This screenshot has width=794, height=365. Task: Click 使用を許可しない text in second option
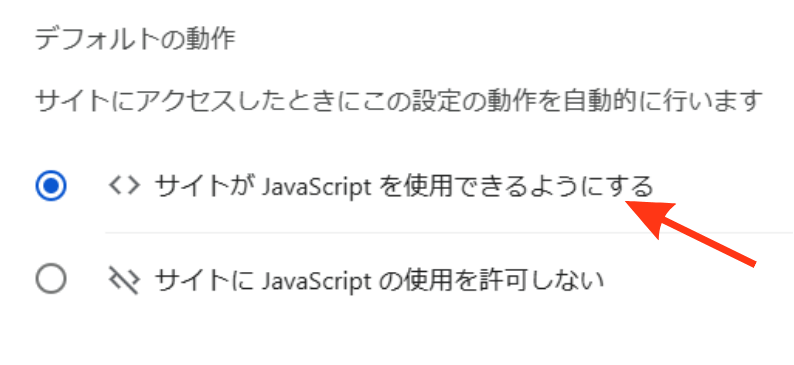[503, 279]
